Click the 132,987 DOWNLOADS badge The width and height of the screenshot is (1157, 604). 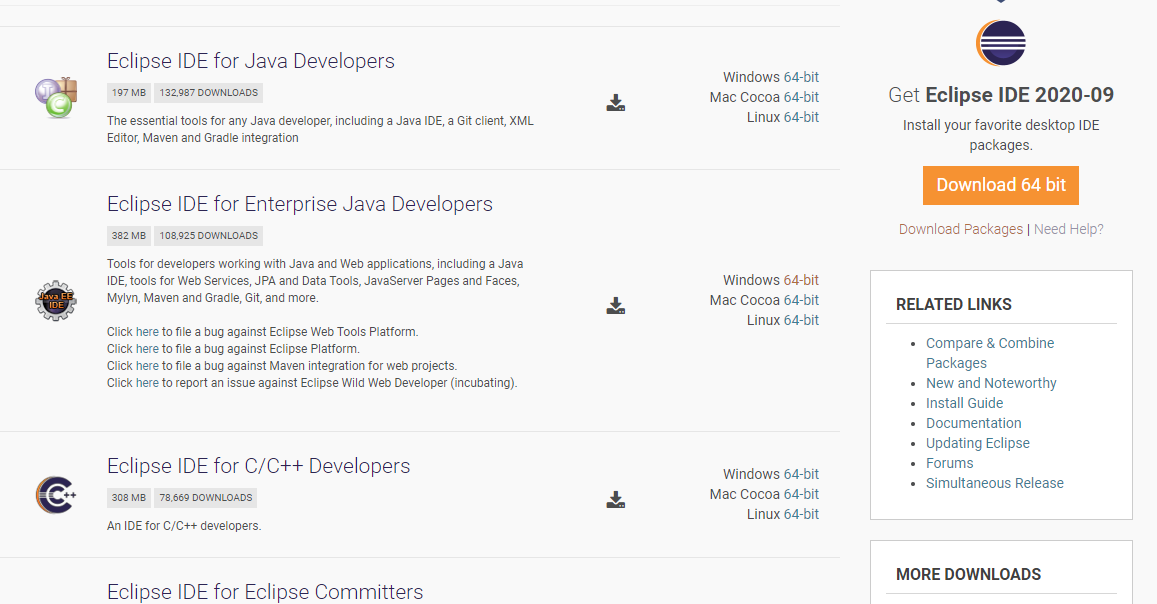click(209, 93)
